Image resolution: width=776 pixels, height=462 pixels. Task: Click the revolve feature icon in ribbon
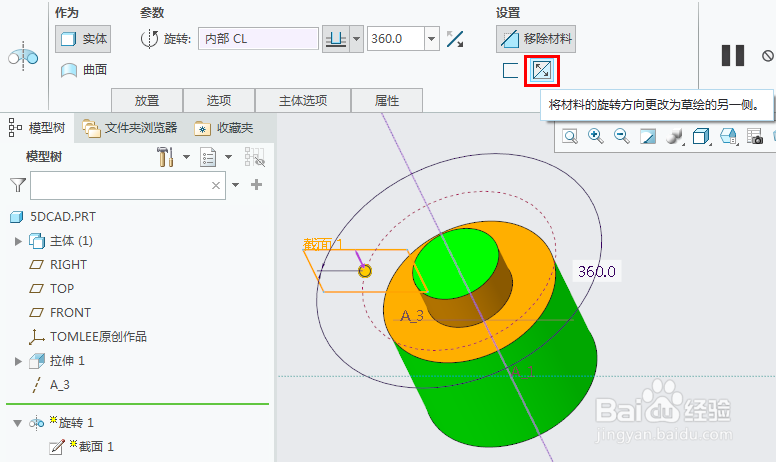click(23, 58)
